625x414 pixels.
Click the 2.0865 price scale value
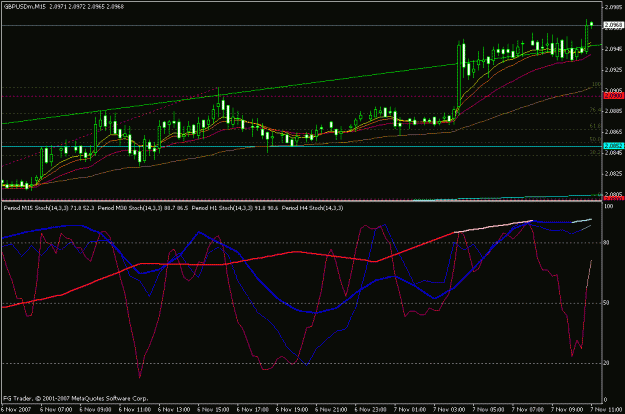614,132
